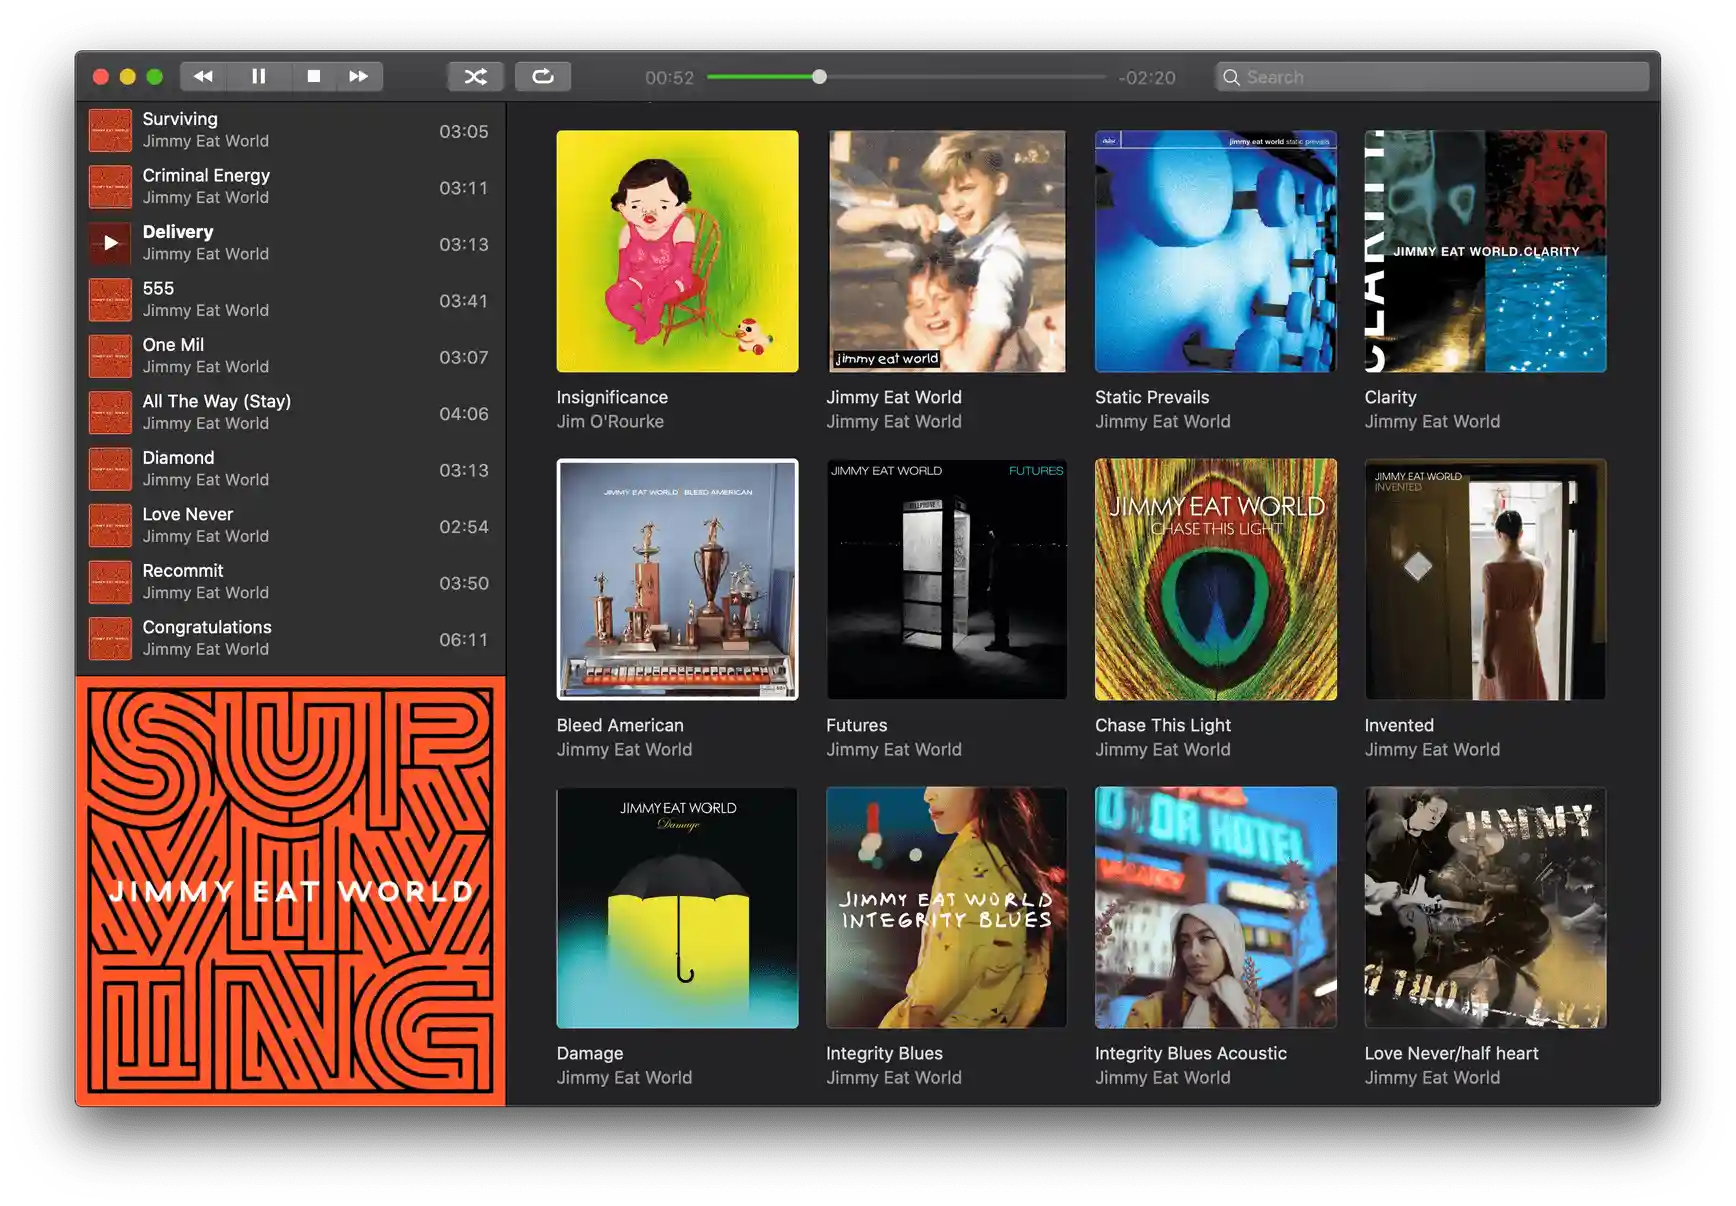
Task: Click the previous track rewind button
Action: click(203, 76)
